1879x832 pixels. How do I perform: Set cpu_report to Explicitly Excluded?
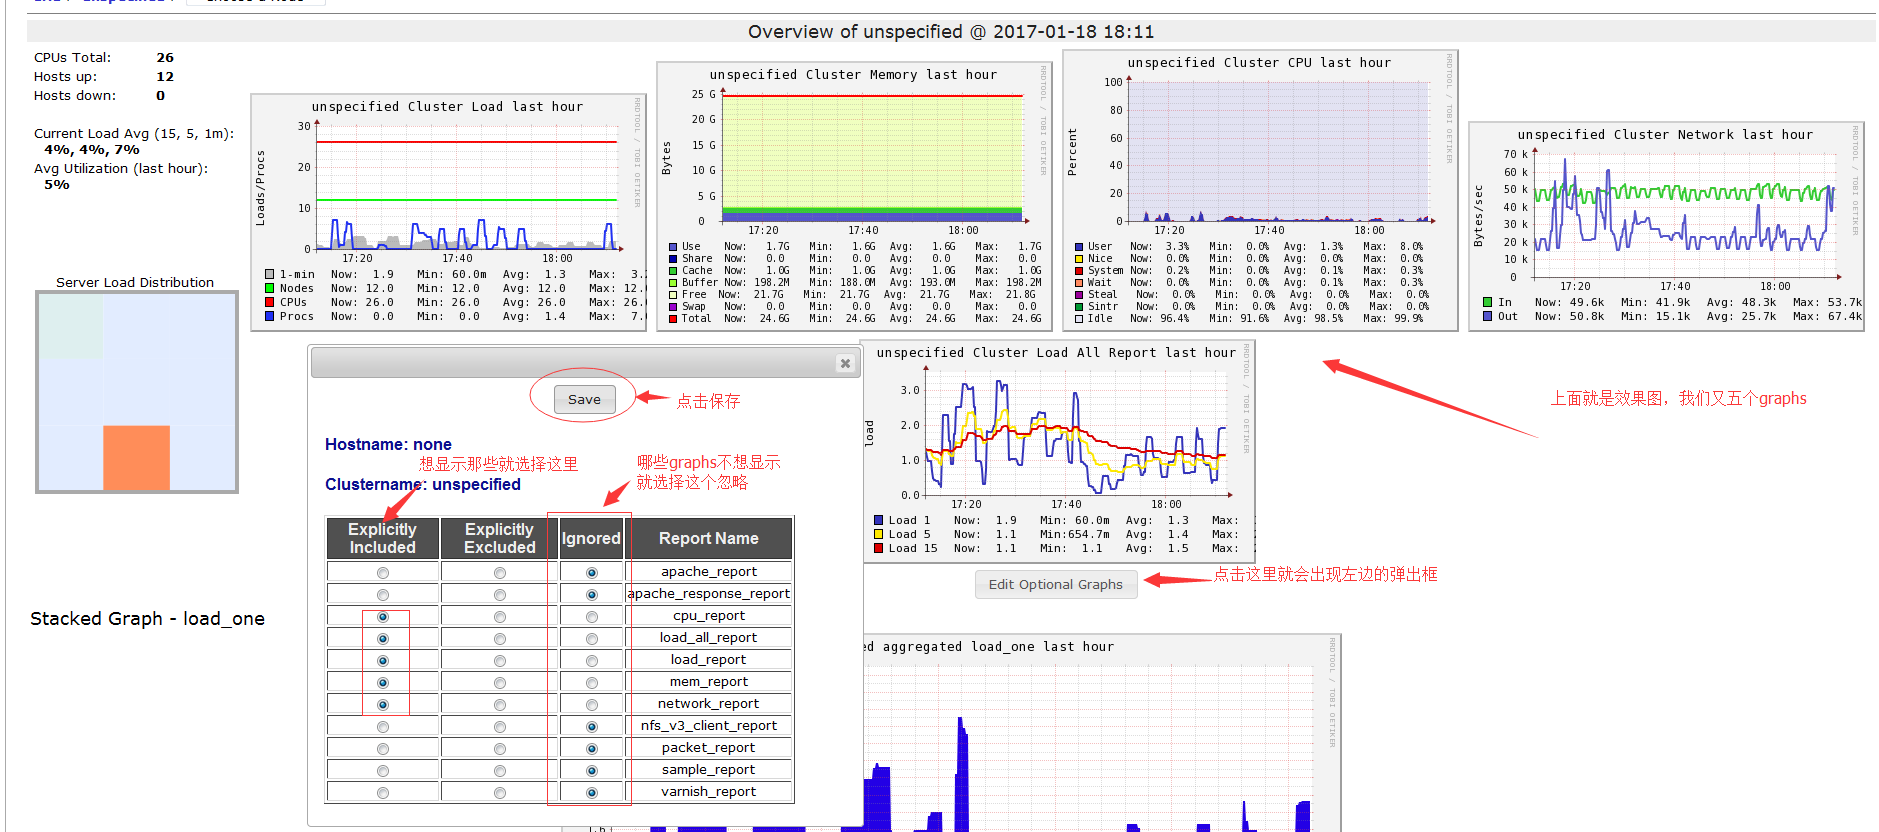(500, 617)
